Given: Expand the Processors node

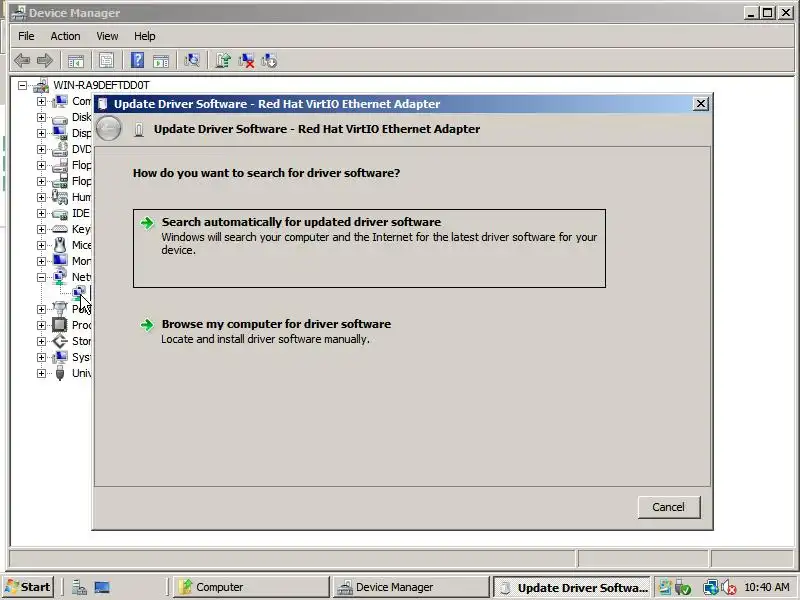Looking at the screenshot, I should point(41,325).
